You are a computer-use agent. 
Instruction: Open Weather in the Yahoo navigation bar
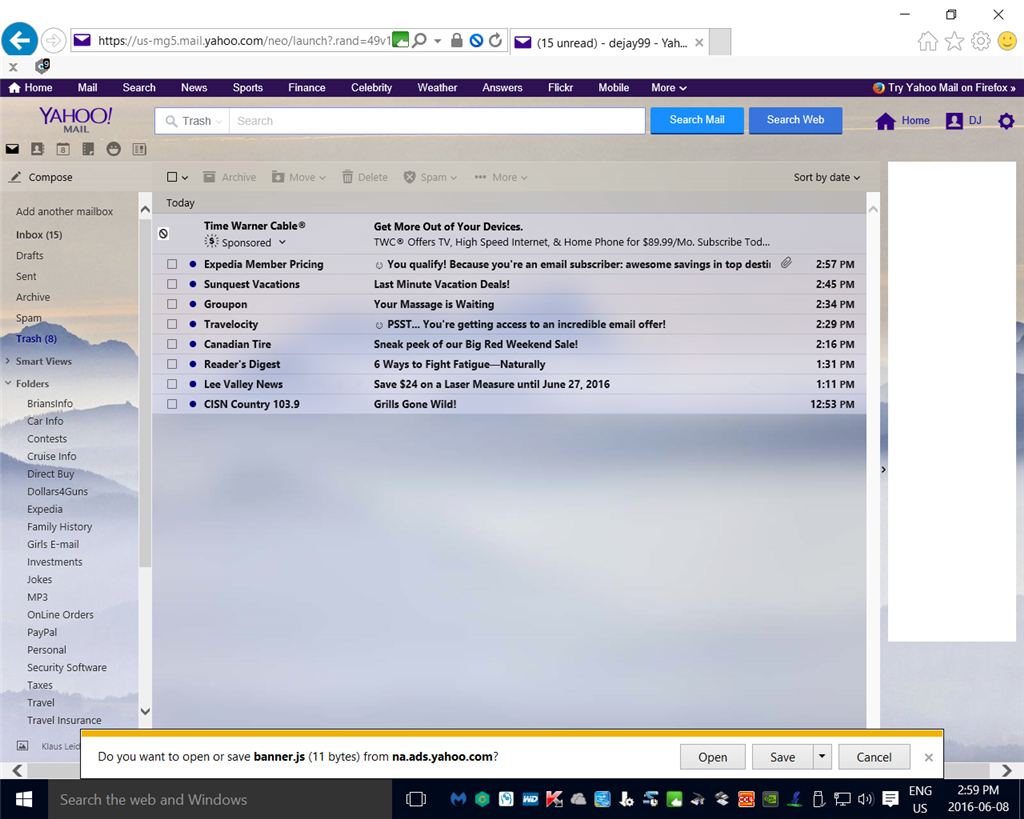(437, 88)
